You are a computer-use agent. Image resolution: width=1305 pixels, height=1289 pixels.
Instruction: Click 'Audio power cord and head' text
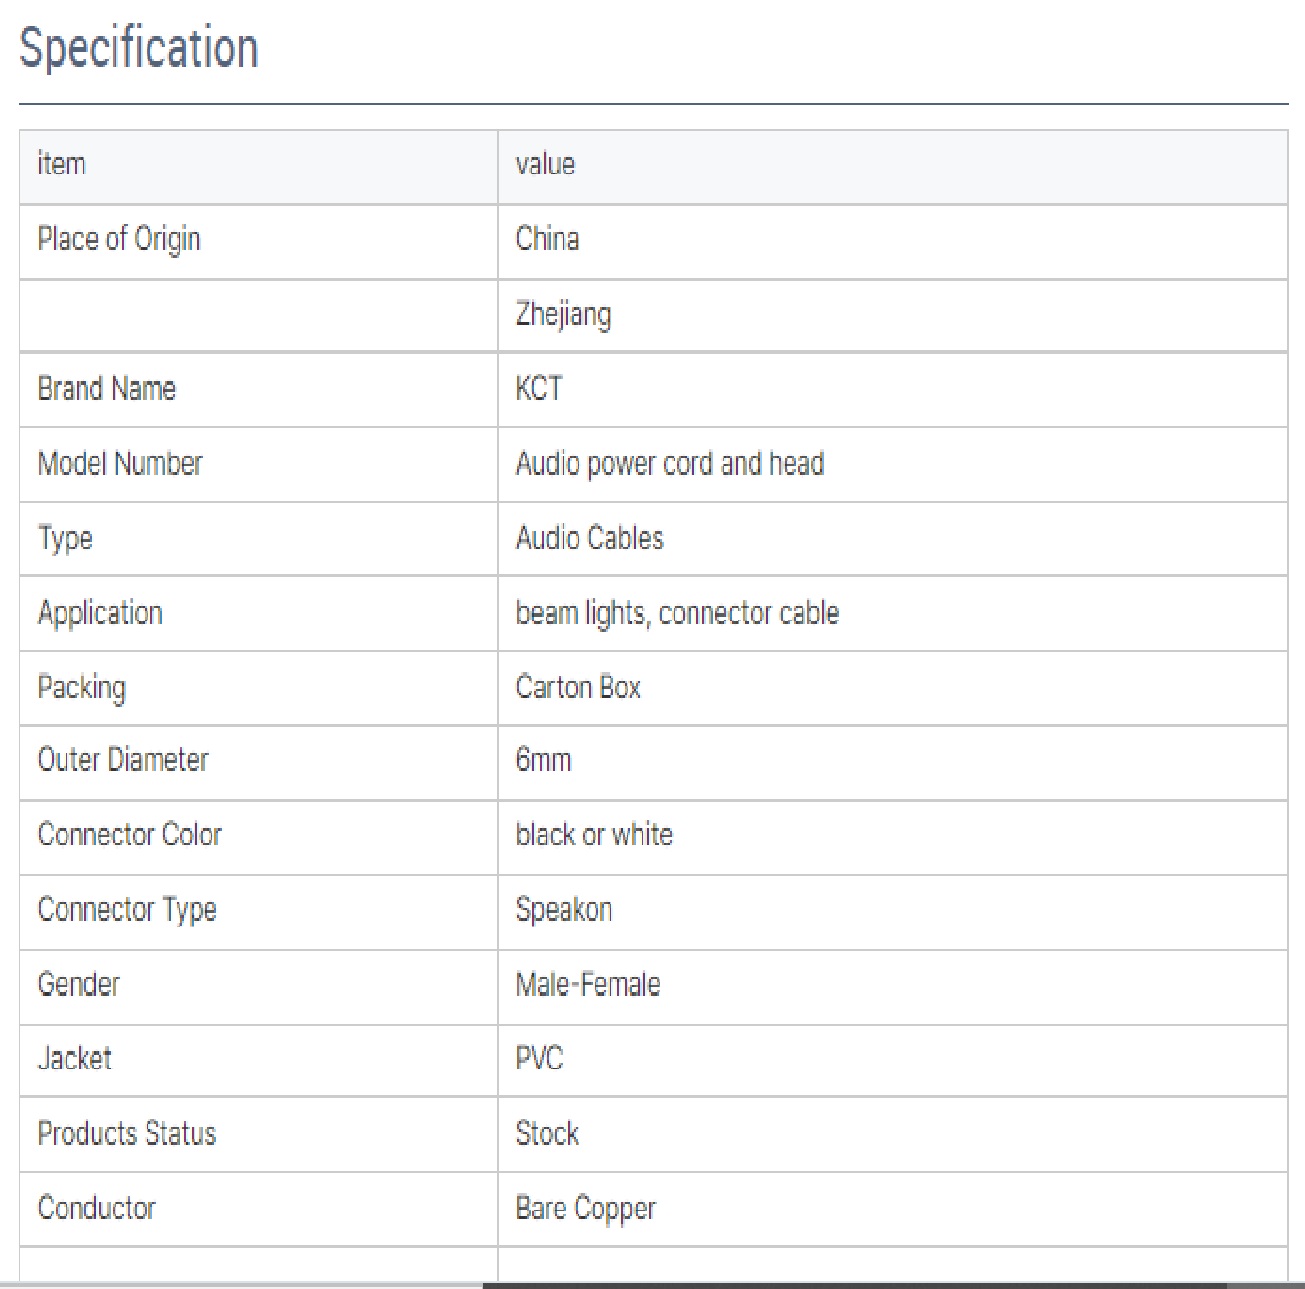click(x=669, y=464)
